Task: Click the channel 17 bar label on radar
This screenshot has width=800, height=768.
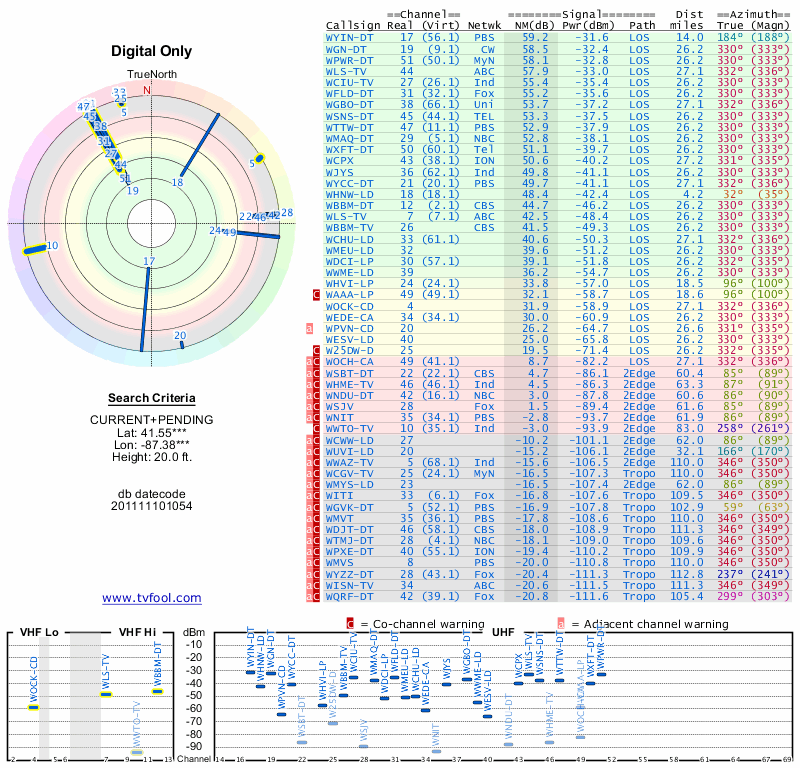Action: pos(148,261)
